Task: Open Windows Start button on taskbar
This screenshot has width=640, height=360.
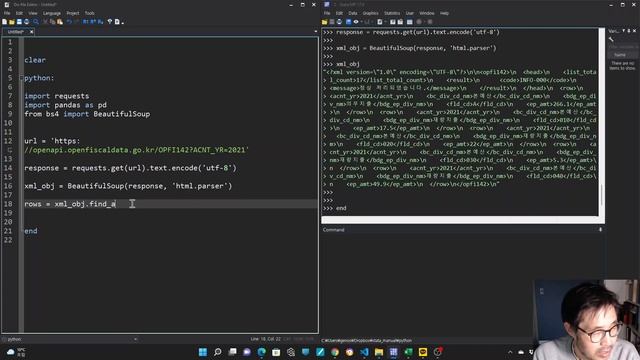Action: (203, 352)
